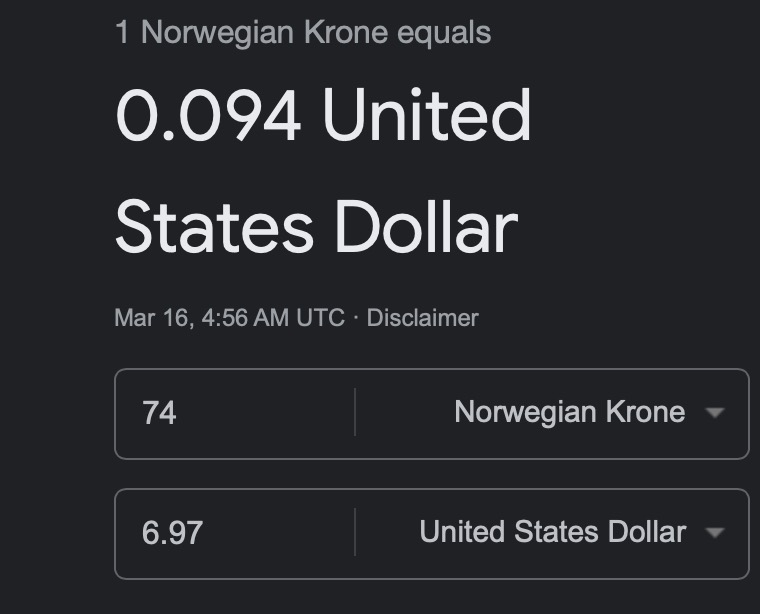The image size is (760, 614).
Task: Click the word "States" in the large heading
Action: click(x=215, y=226)
